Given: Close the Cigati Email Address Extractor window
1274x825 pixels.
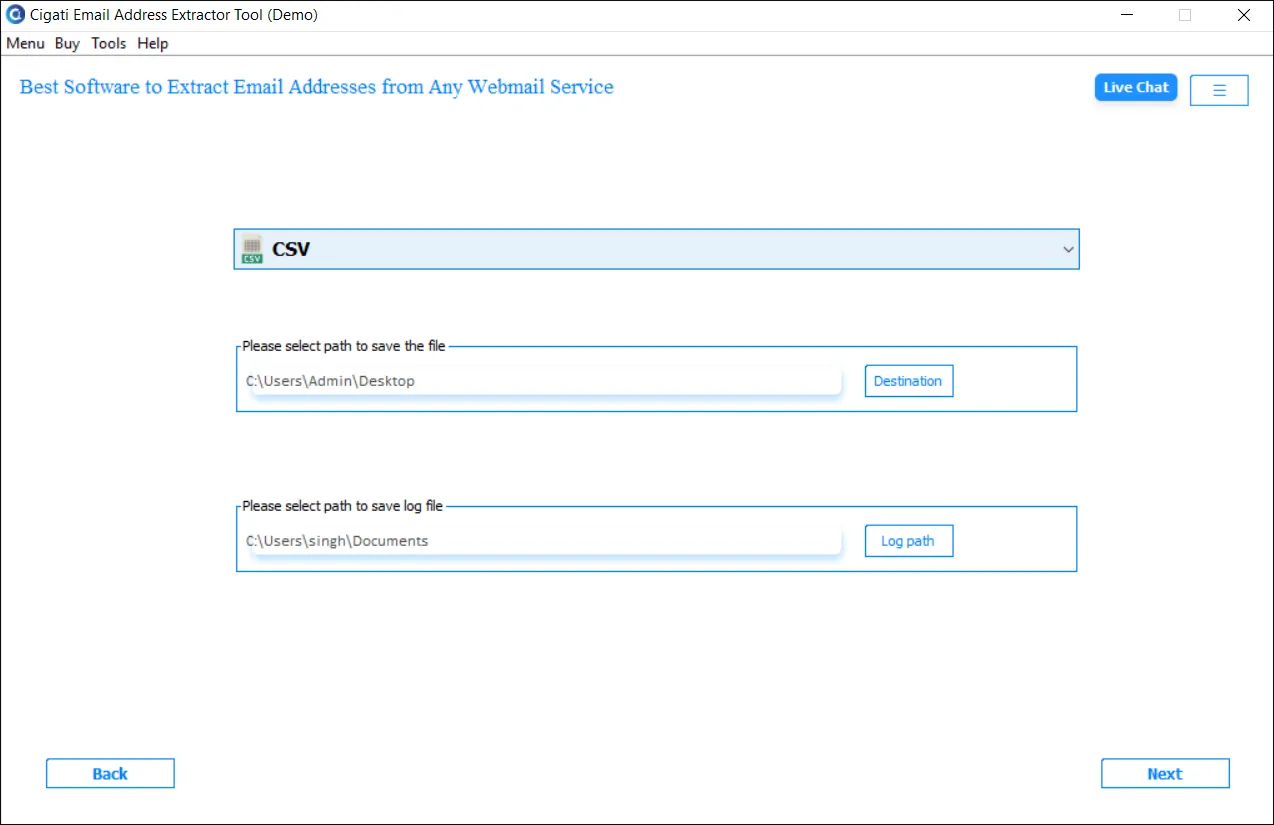Looking at the screenshot, I should (x=1244, y=15).
